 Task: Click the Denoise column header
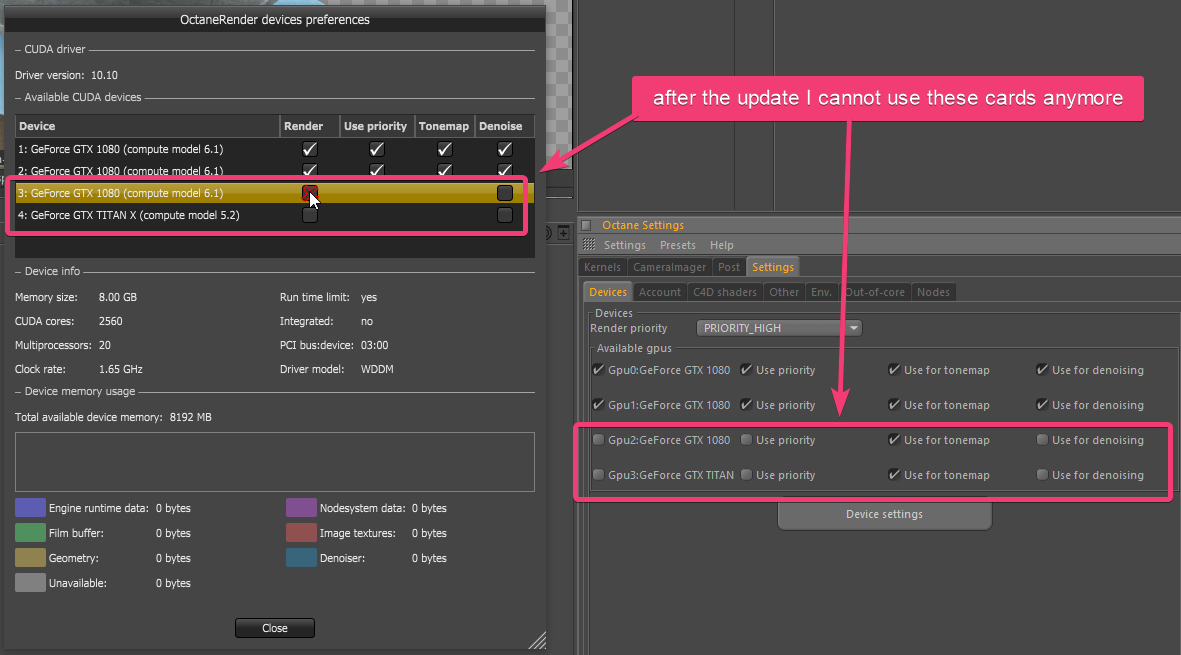click(505, 126)
